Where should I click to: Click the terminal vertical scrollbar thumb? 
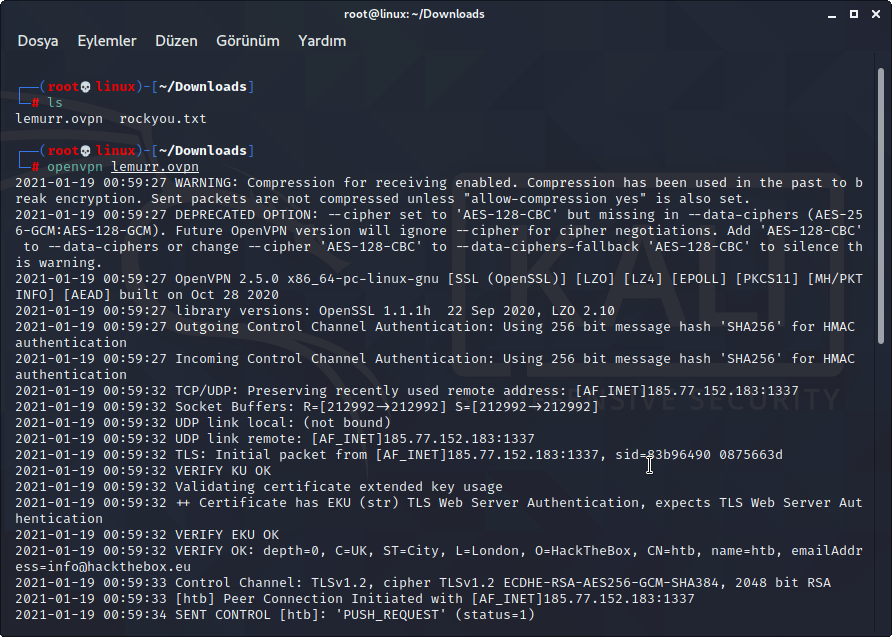coord(881,205)
